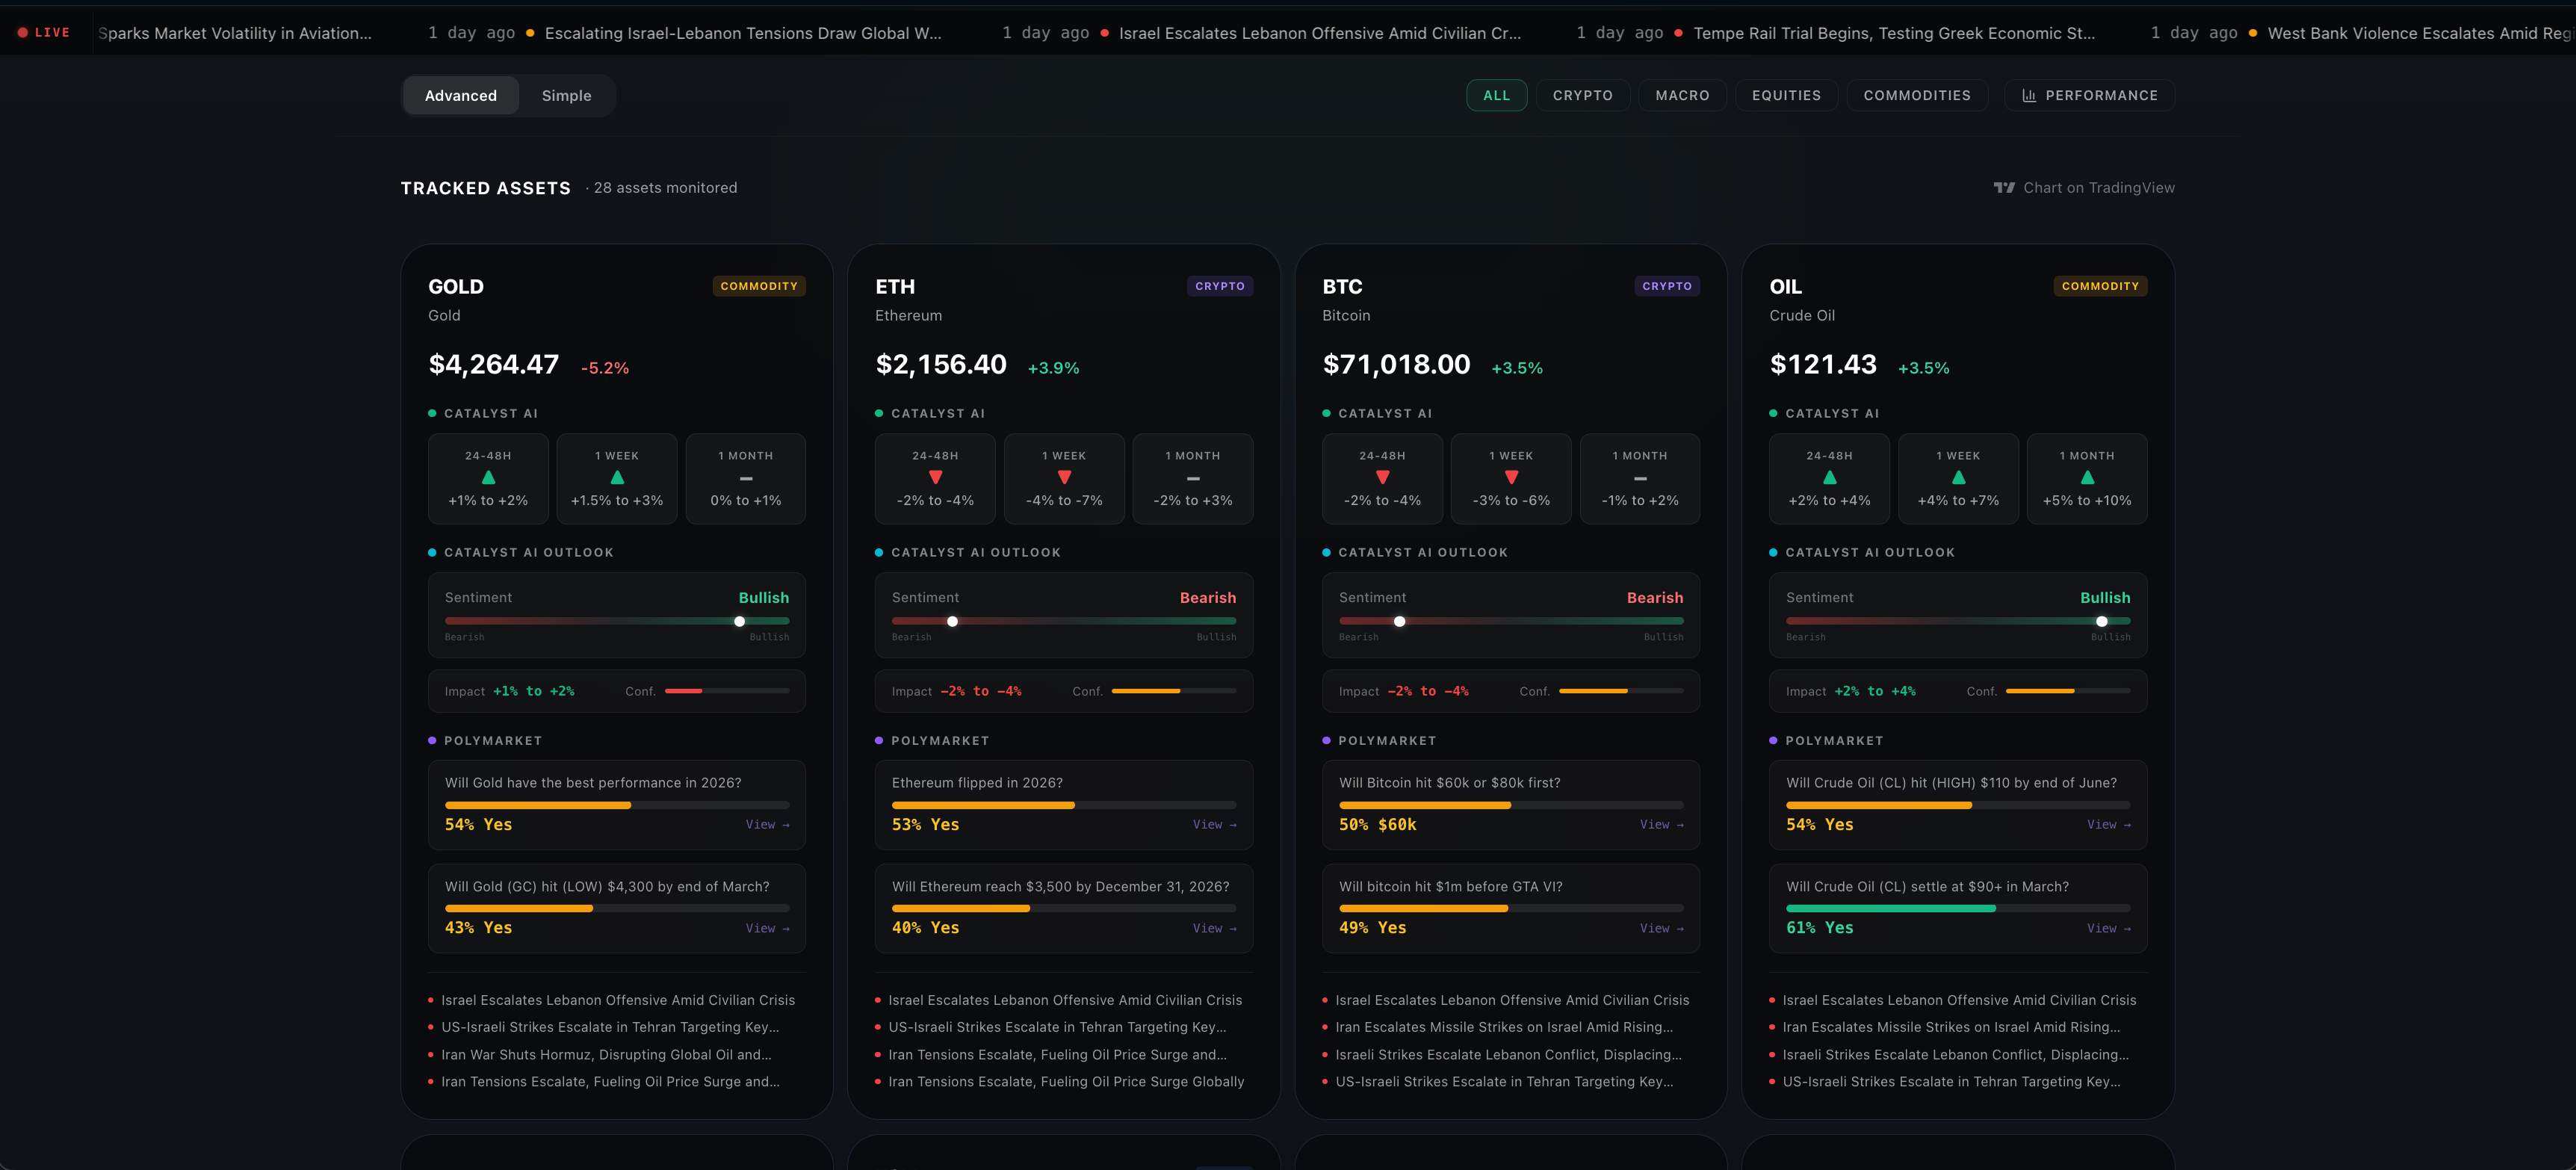Enable the Advanced view toggle

tap(460, 95)
